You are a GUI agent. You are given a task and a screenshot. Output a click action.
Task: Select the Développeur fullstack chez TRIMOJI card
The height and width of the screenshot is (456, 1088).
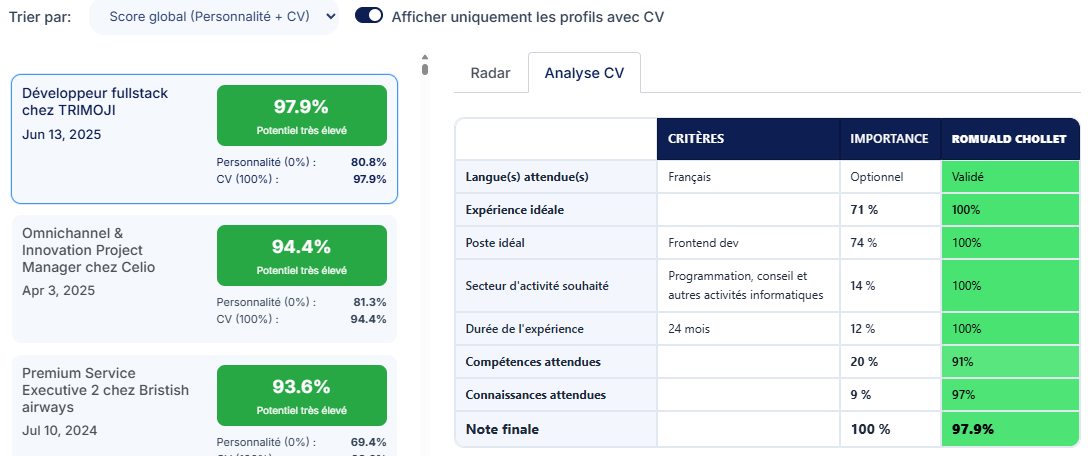[205, 139]
